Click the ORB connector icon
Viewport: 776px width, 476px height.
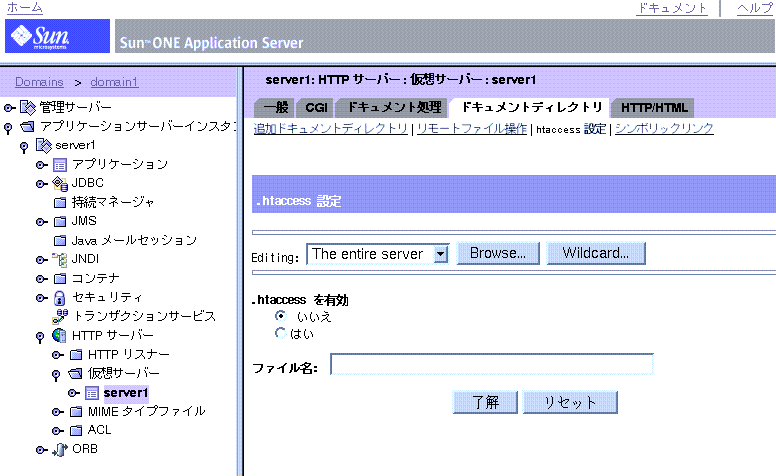click(x=60, y=449)
